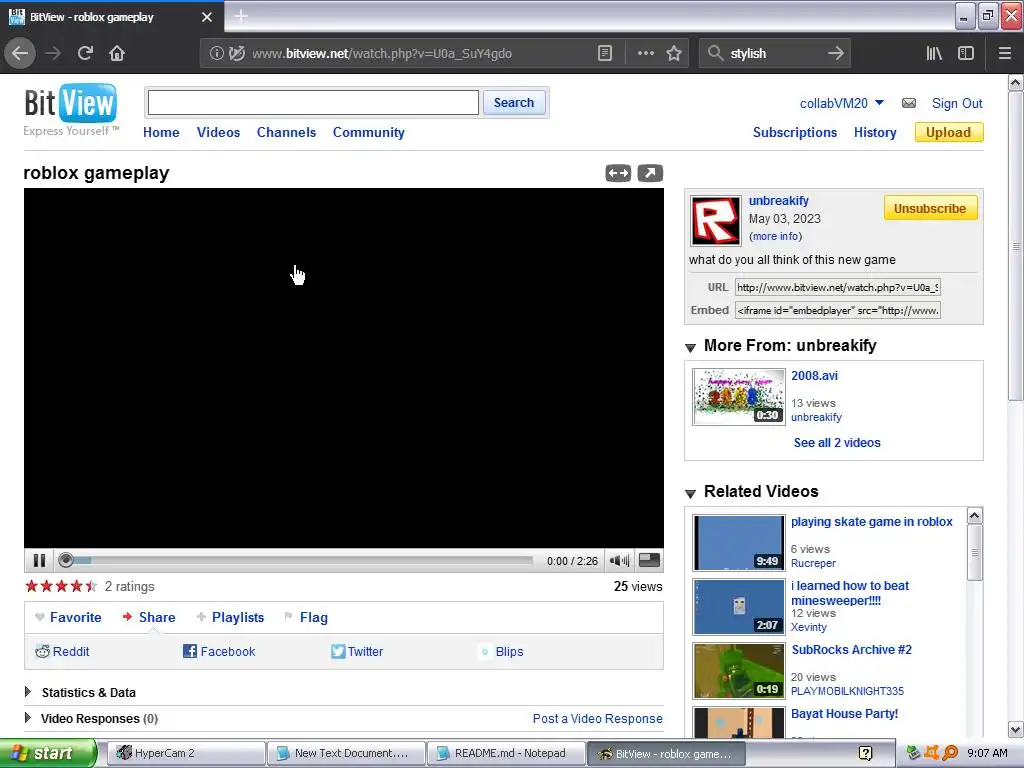The height and width of the screenshot is (768, 1024).
Task: Click Post a Video Response link
Action: (598, 718)
